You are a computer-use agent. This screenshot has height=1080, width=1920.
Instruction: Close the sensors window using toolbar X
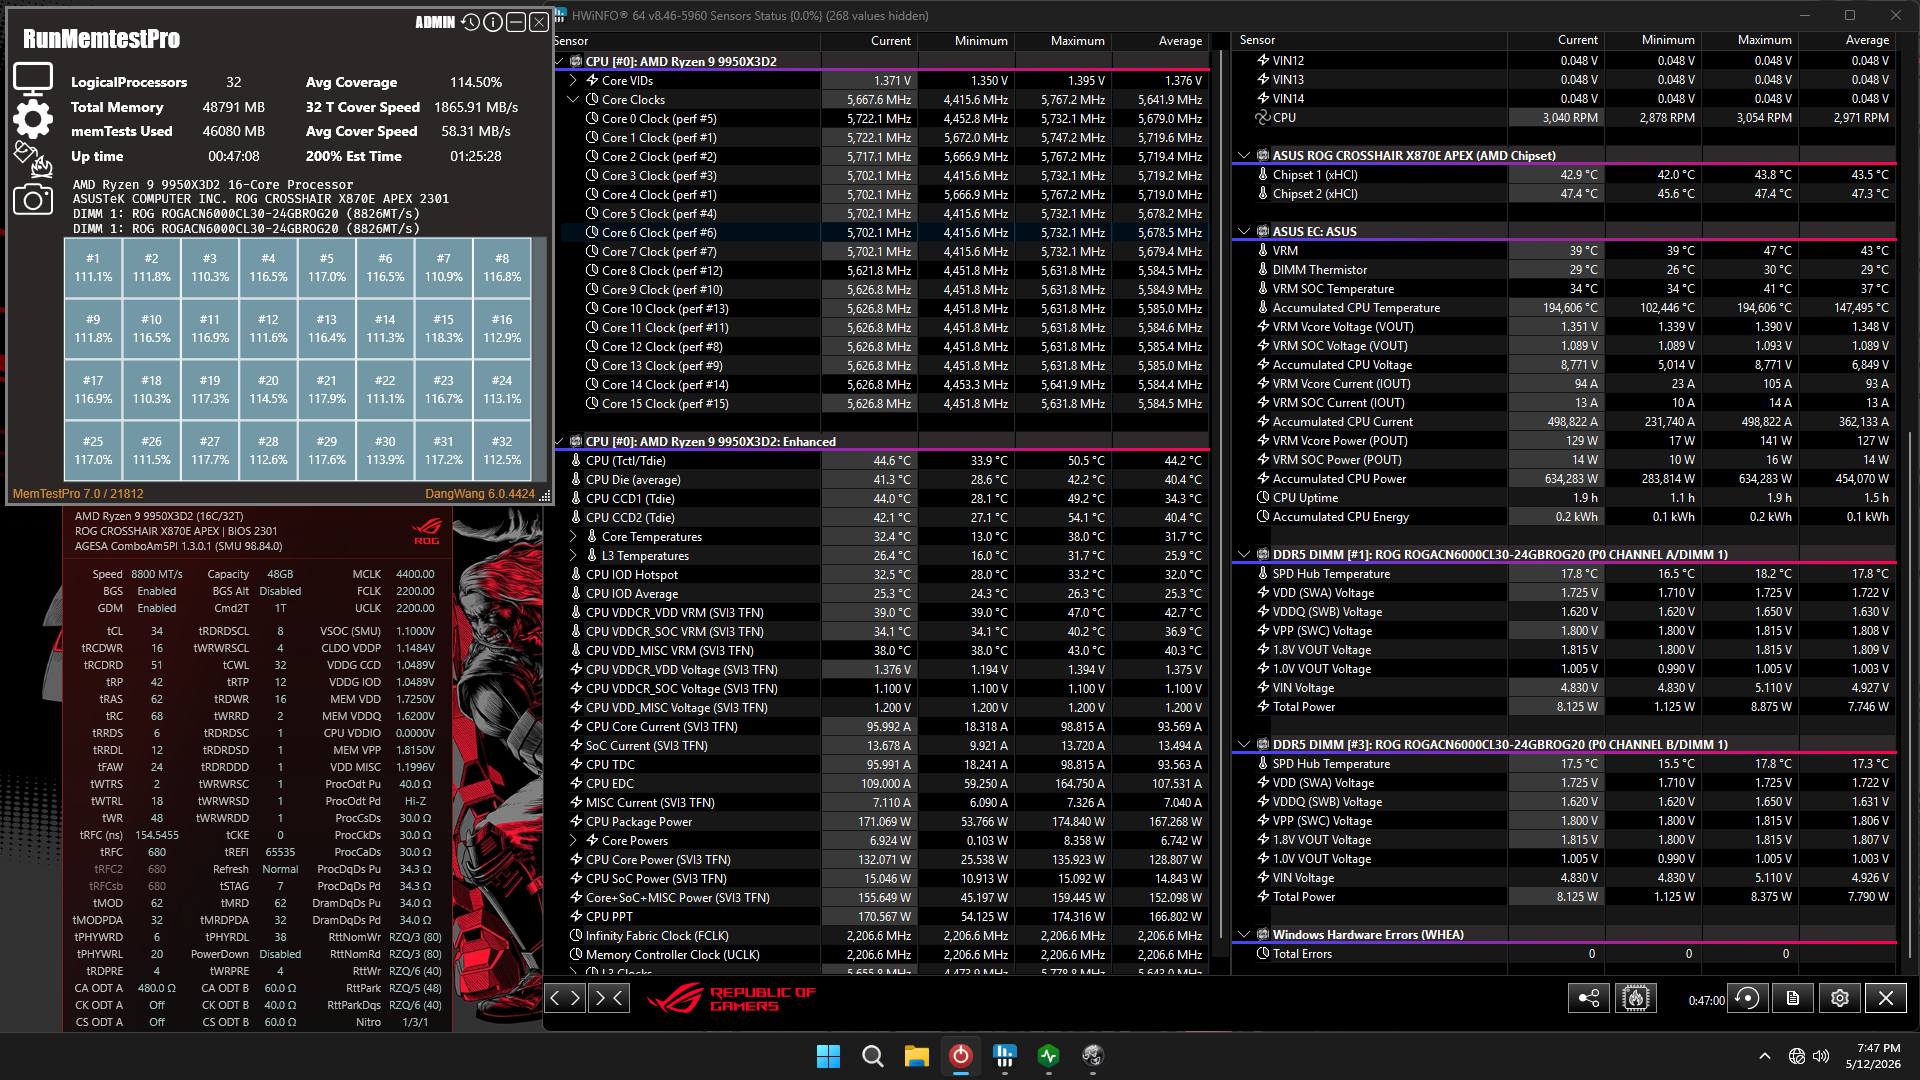1886,998
